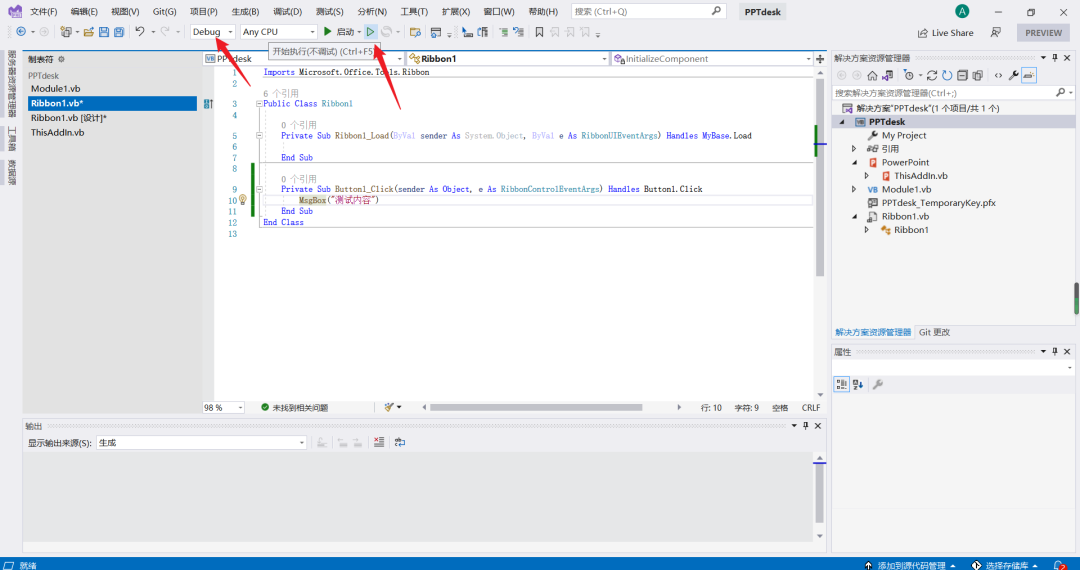This screenshot has width=1080, height=570.
Task: Click the notifications bell in status bar
Action: point(1060,565)
